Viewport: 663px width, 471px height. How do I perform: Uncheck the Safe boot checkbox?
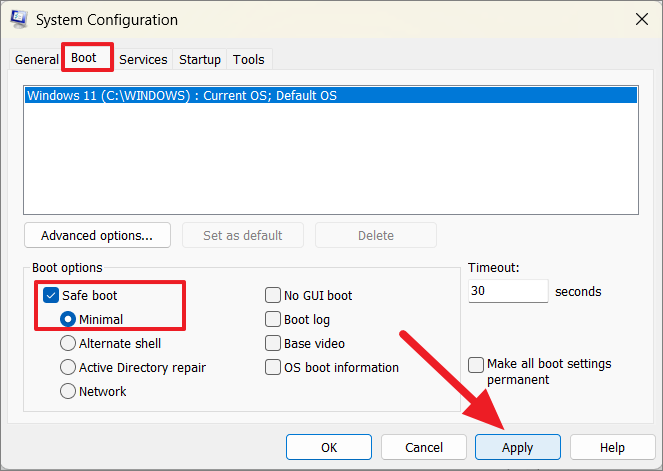coord(51,295)
